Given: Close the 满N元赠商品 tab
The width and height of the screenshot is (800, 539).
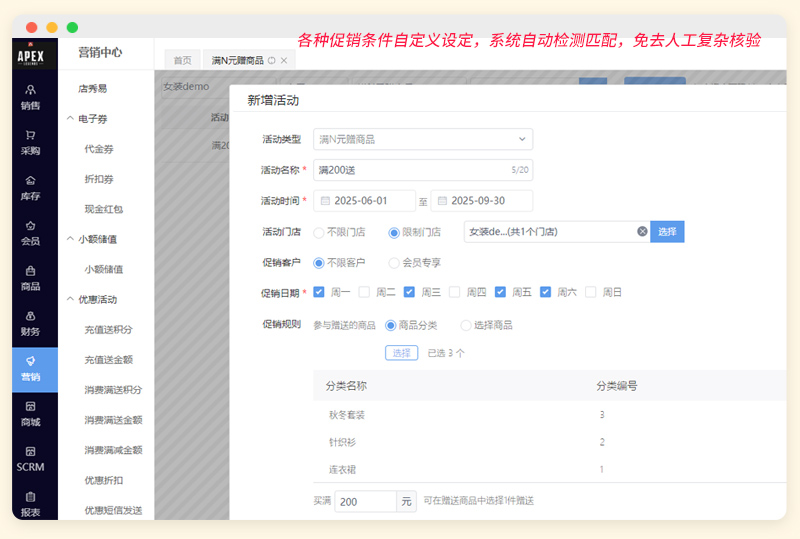Looking at the screenshot, I should (284, 60).
